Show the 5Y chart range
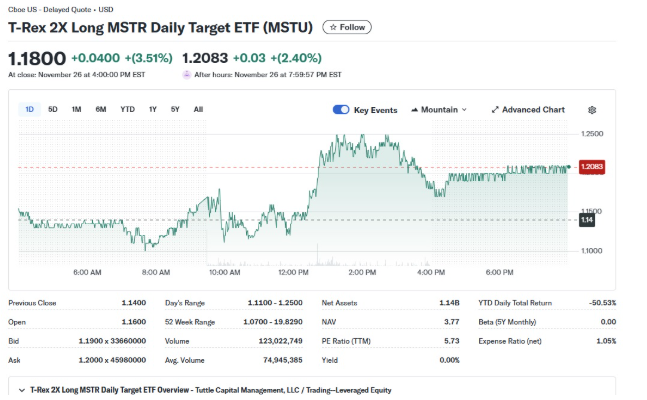The width and height of the screenshot is (647, 400). point(175,109)
